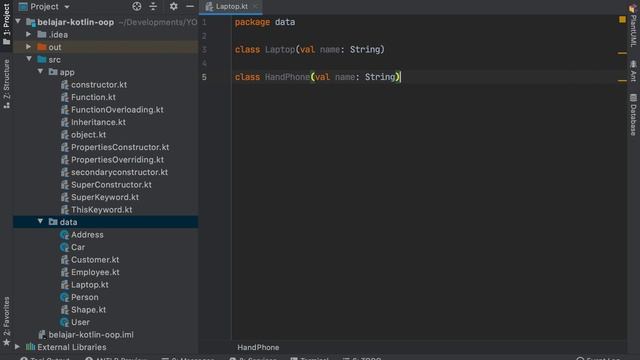Open constructor.kt file
Screen dimensions: 640x360
99,84
